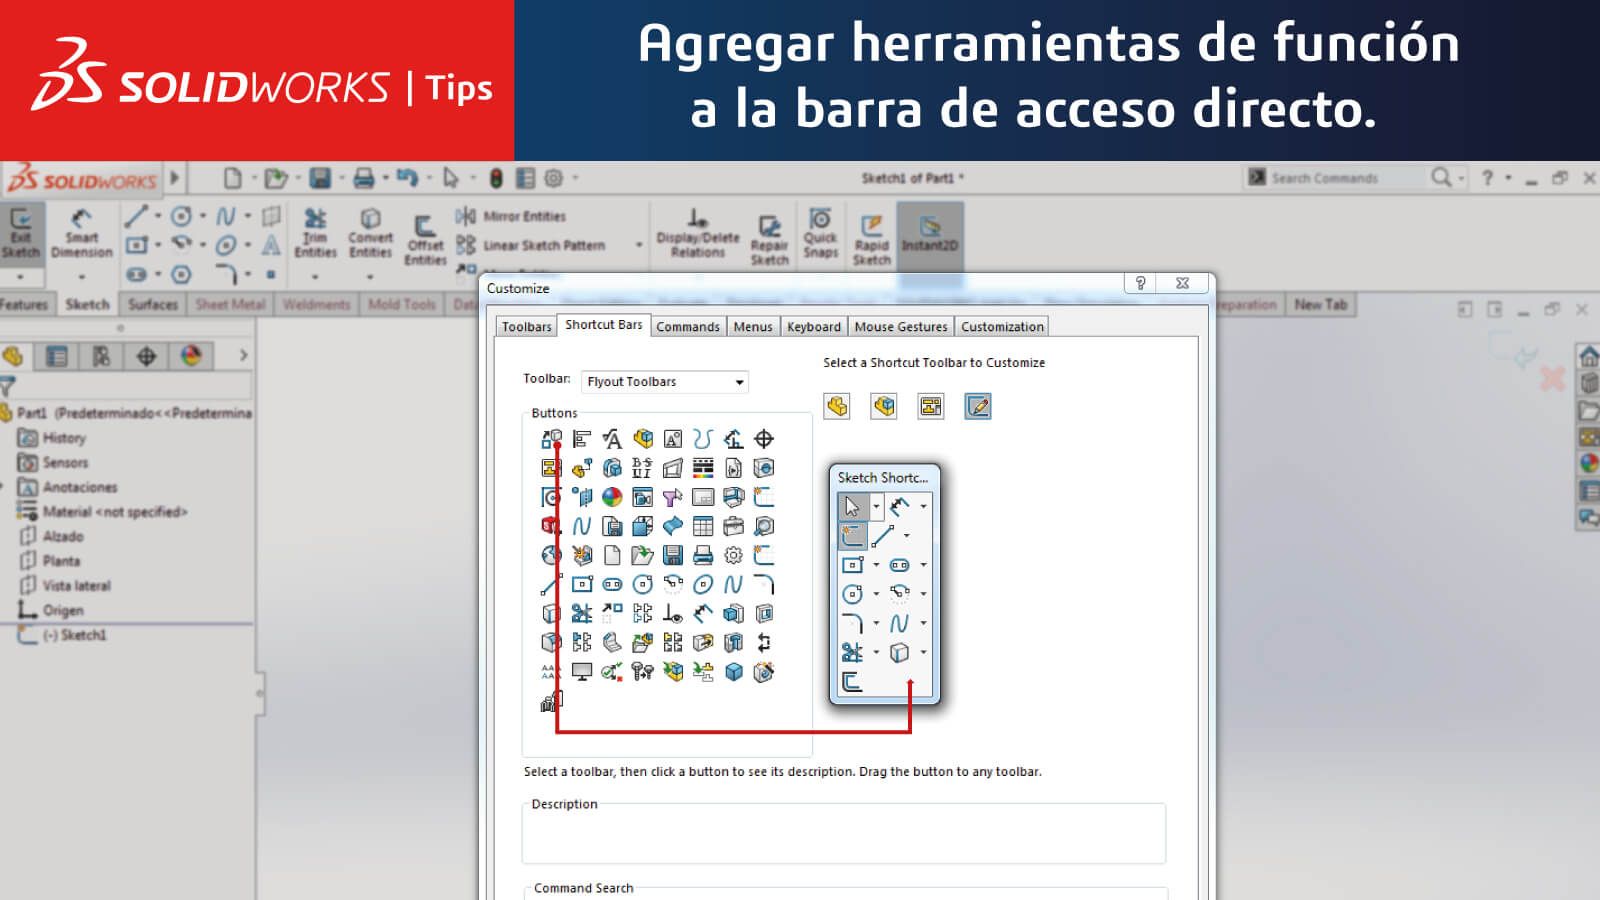
Task: Switch to the Commands tab
Action: [688, 326]
